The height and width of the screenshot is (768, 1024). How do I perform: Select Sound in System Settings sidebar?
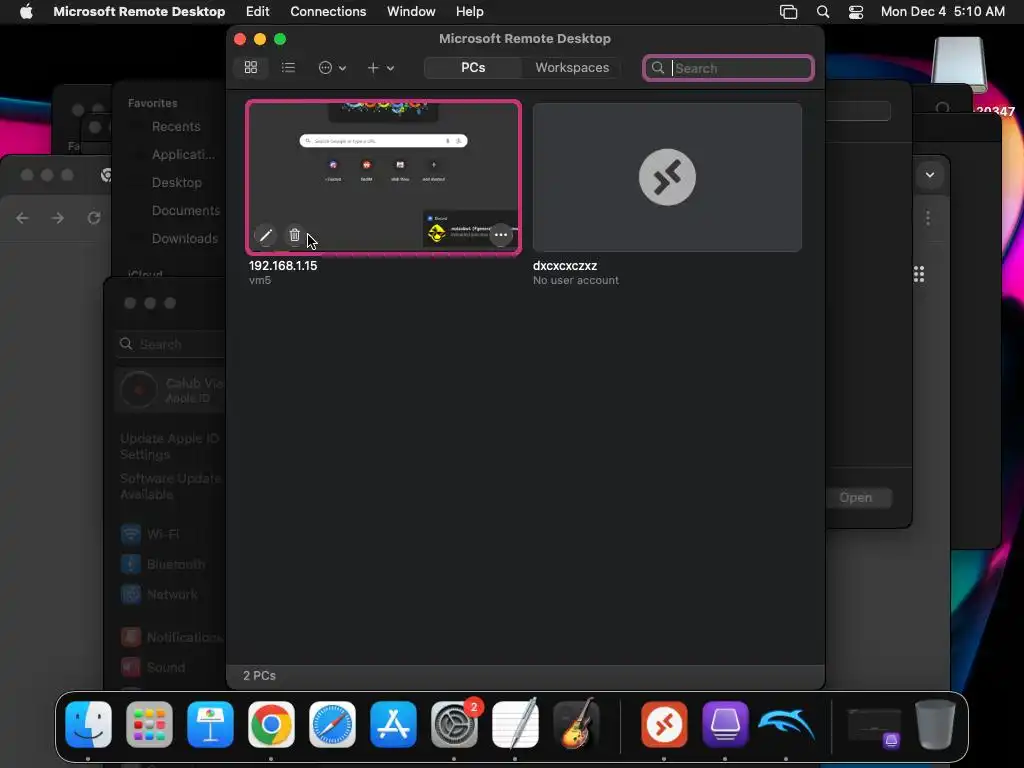click(x=154, y=667)
